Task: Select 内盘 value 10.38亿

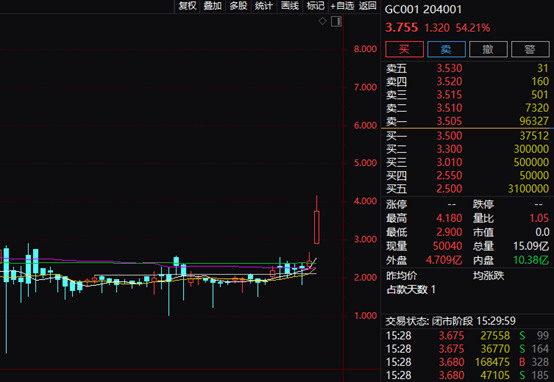Action: (x=531, y=260)
